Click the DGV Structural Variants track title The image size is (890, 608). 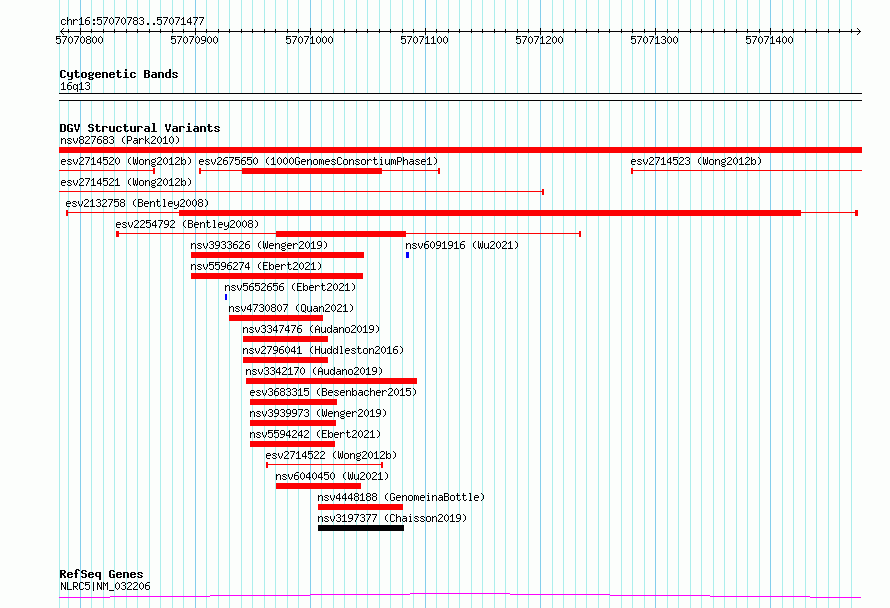click(140, 128)
